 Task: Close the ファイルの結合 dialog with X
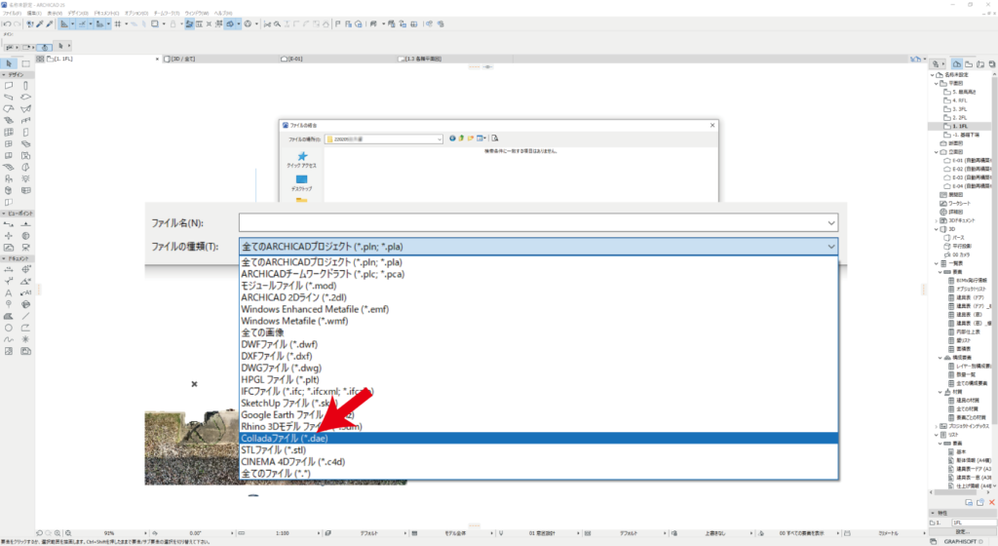point(712,125)
